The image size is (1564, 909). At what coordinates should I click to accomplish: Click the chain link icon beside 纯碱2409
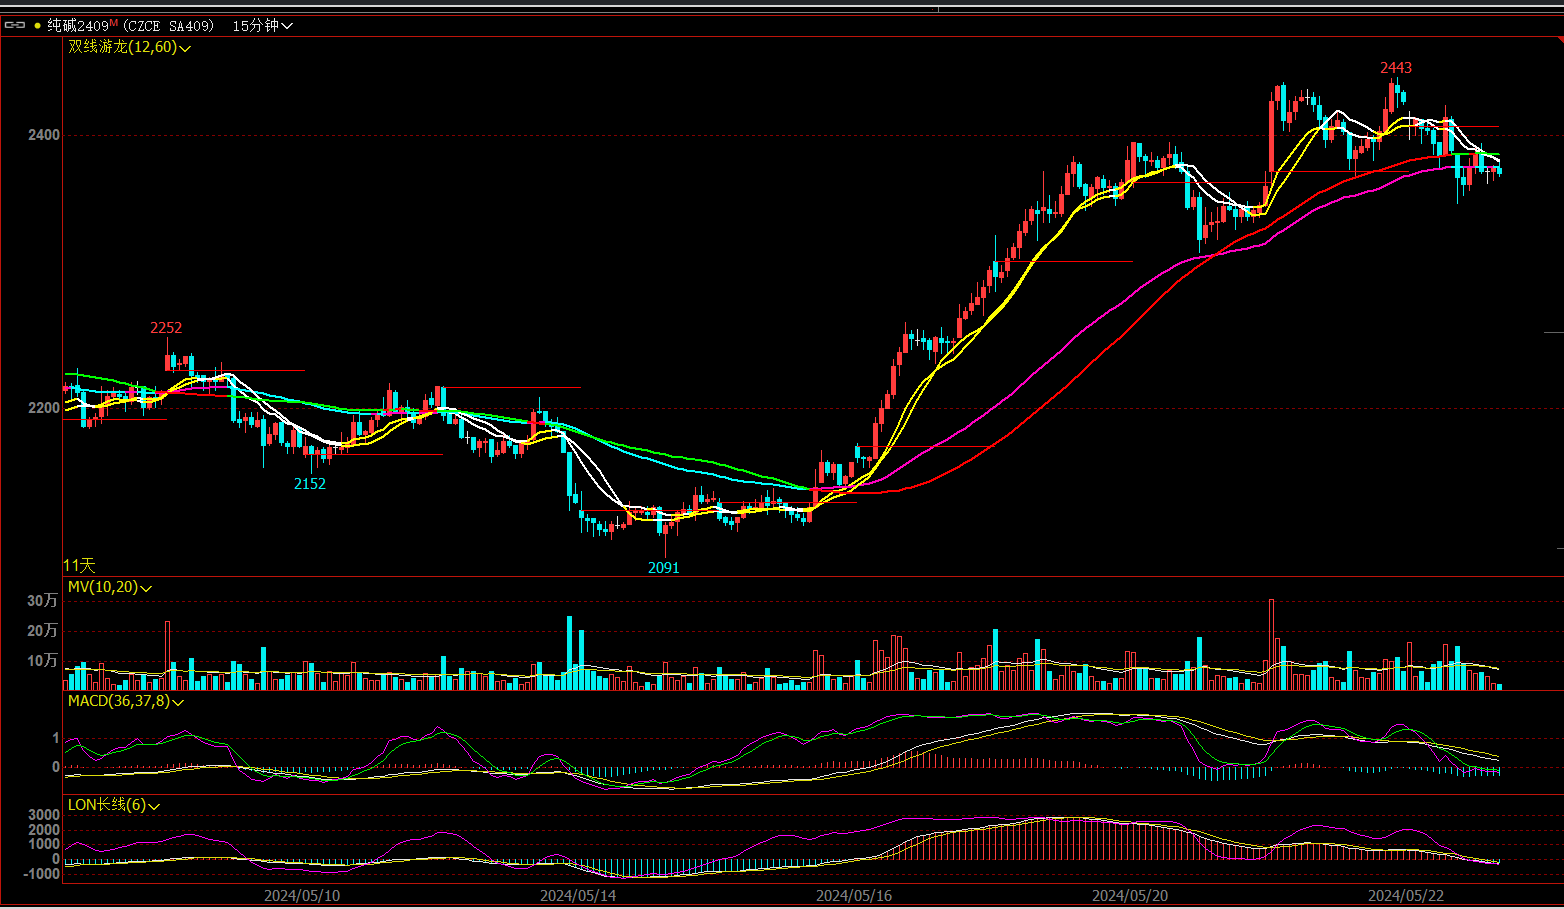point(15,25)
